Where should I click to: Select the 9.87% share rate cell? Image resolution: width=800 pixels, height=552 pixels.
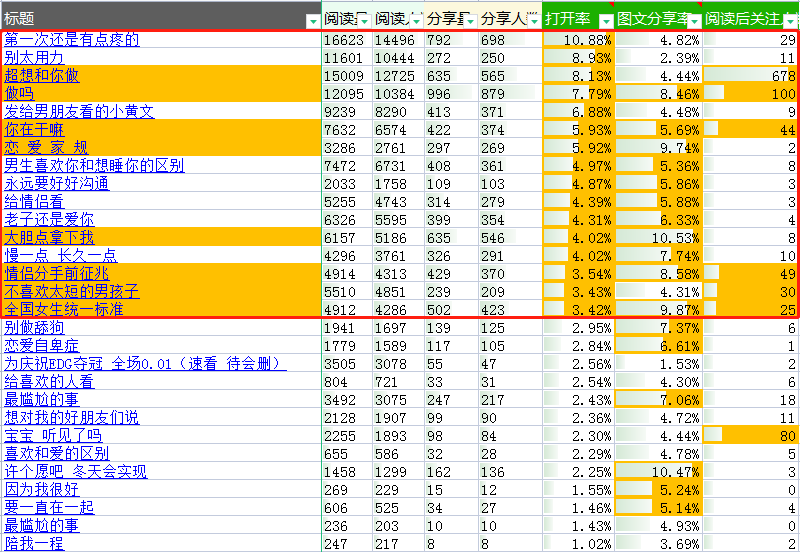(x=658, y=310)
